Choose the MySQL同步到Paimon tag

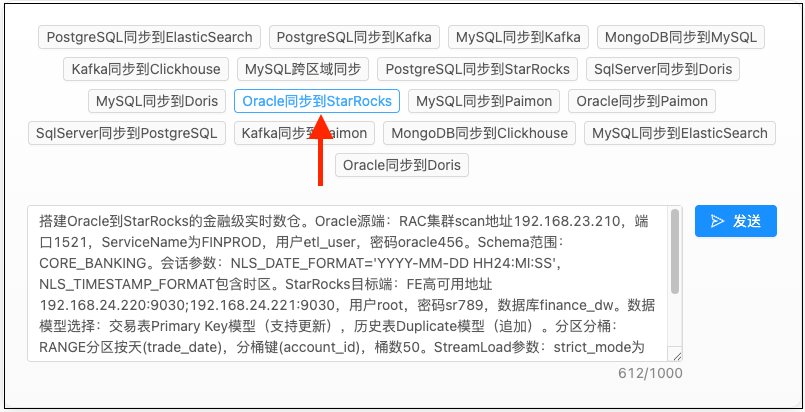[484, 101]
